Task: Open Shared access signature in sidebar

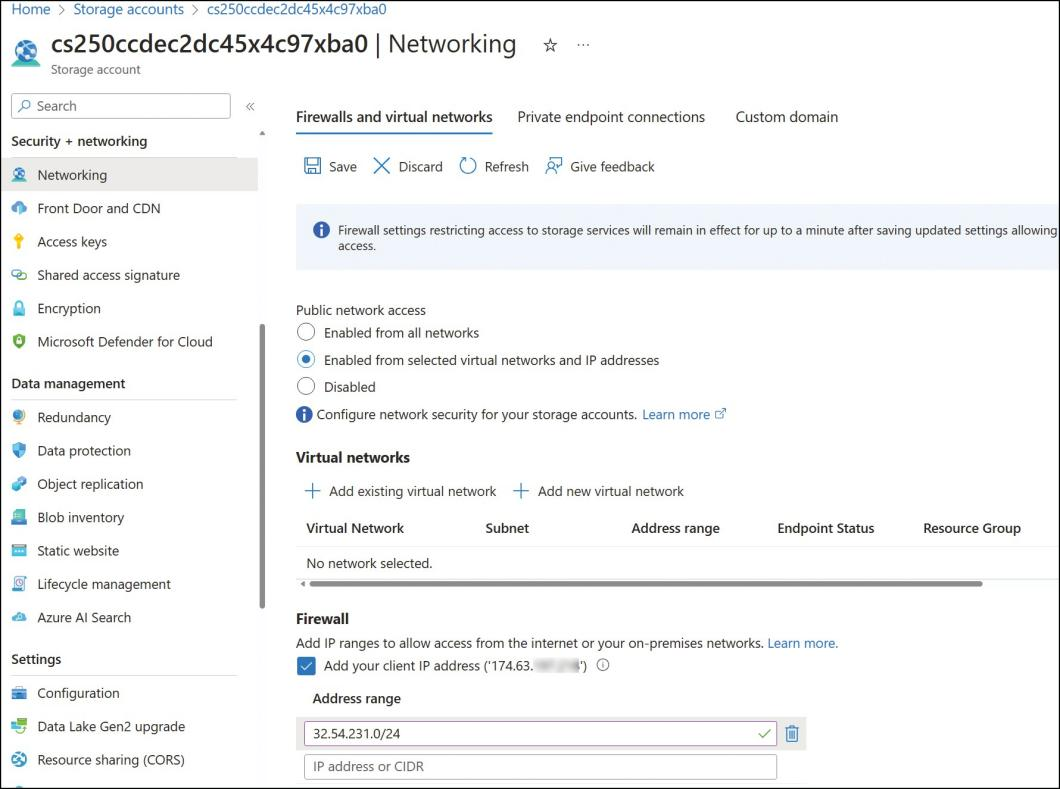Action: tap(108, 275)
